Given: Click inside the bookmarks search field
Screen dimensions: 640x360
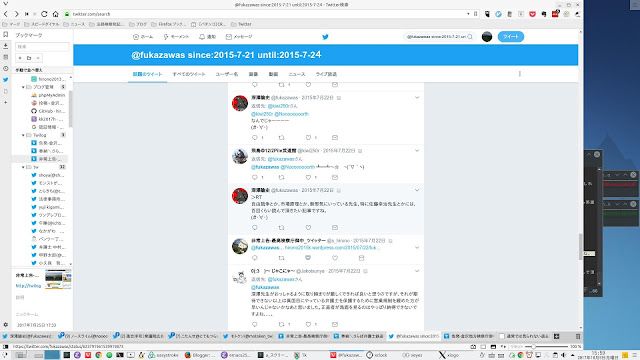Looking at the screenshot, I should (x=42, y=47).
